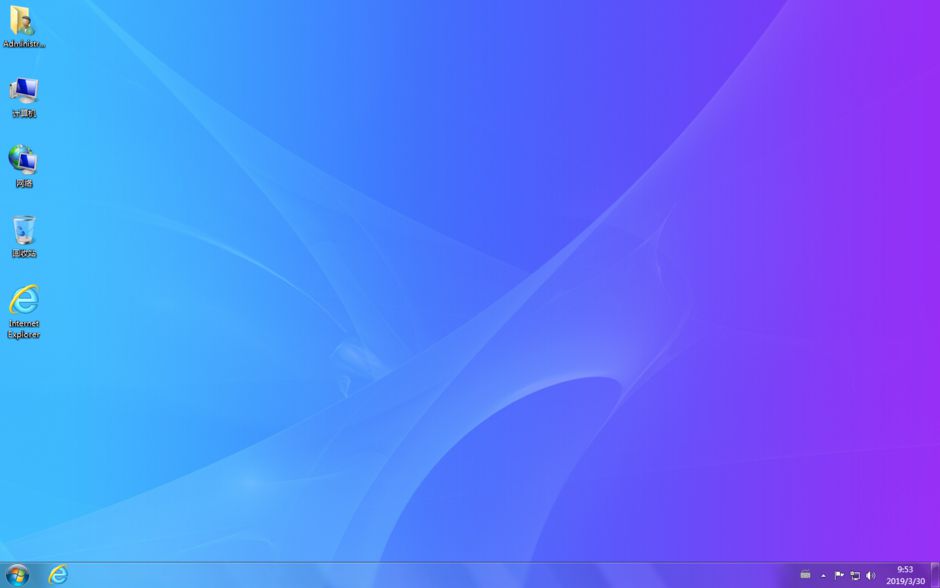
Task: Click an empty area of the taskbar
Action: point(400,574)
